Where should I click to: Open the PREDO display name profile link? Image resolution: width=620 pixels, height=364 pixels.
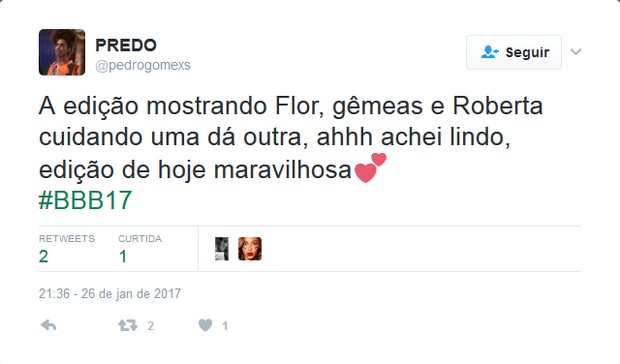[x=126, y=45]
